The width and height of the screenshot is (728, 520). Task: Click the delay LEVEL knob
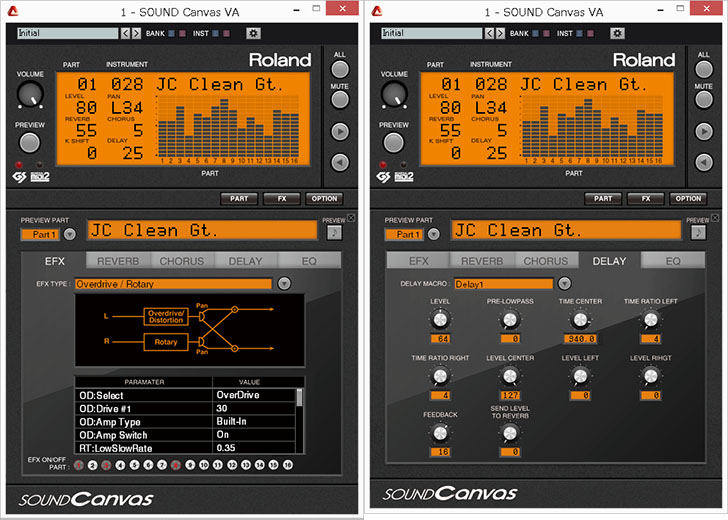pyautogui.click(x=440, y=319)
